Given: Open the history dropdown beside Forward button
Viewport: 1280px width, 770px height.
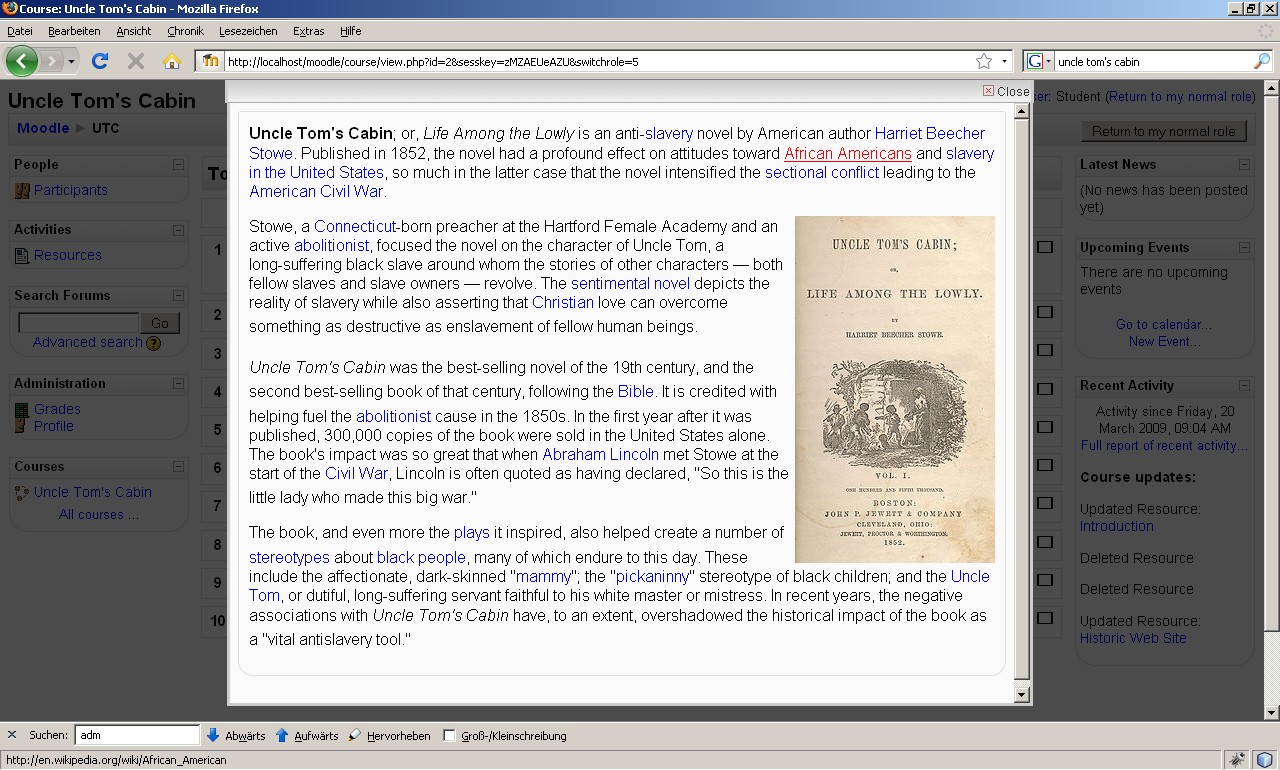Looking at the screenshot, I should [71, 62].
